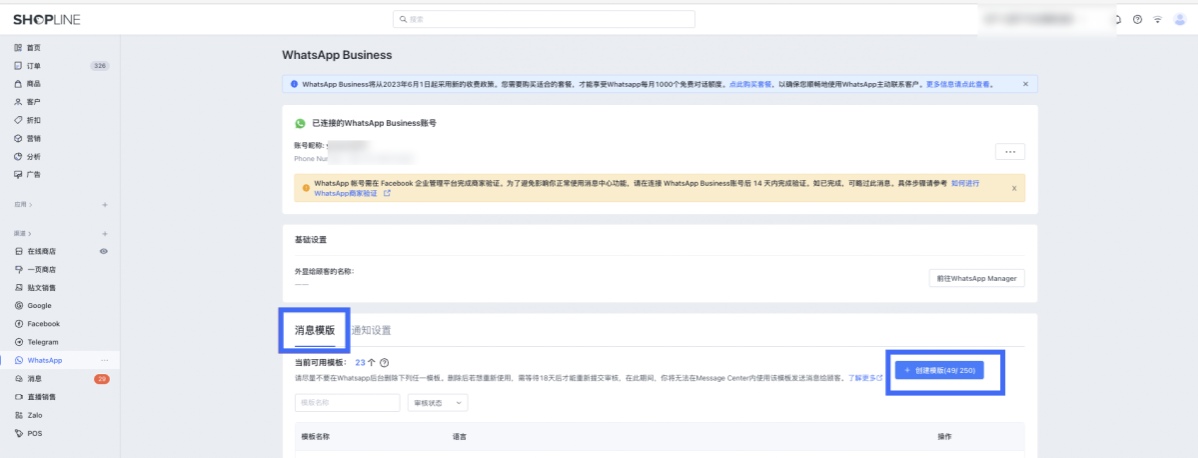
Task: Click the search field in the top bar
Action: pyautogui.click(x=544, y=19)
